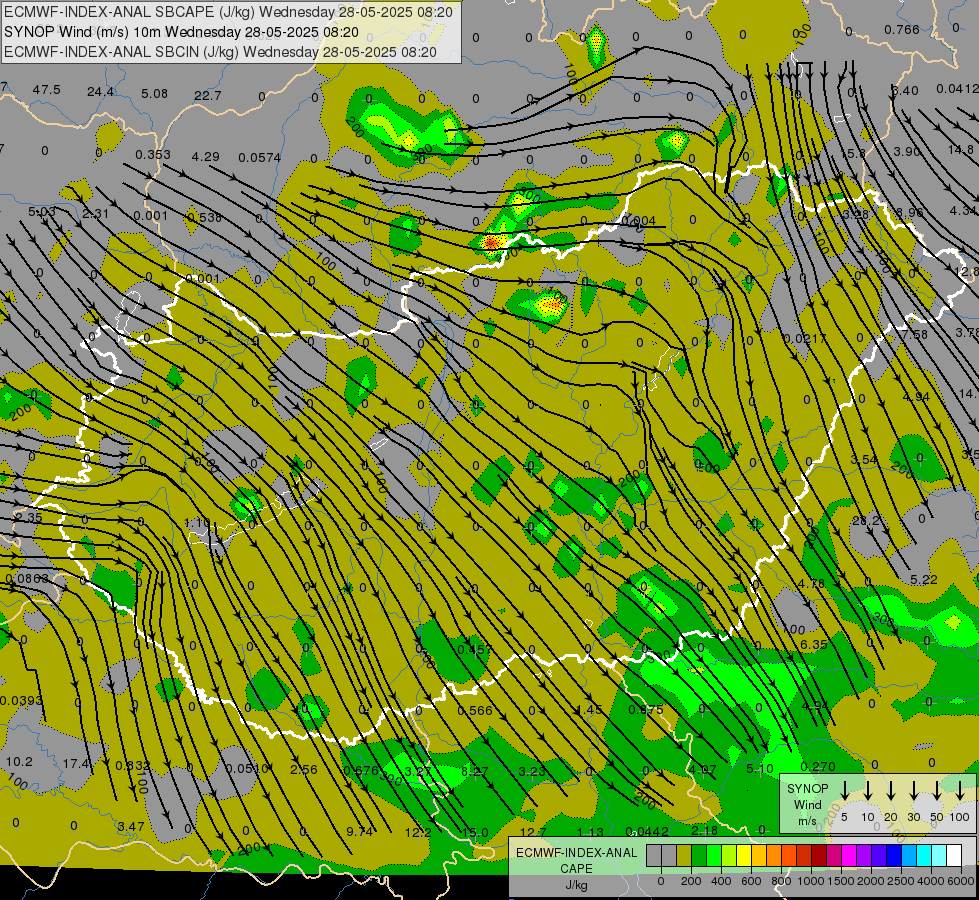979x900 pixels.
Task: Click the station value 0.0574
Action: point(260,157)
